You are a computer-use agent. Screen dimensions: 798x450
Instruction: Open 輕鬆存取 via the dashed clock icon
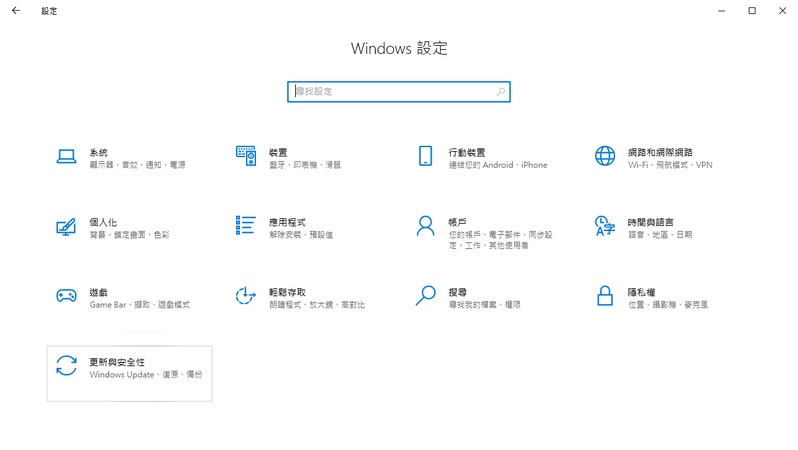click(x=245, y=296)
